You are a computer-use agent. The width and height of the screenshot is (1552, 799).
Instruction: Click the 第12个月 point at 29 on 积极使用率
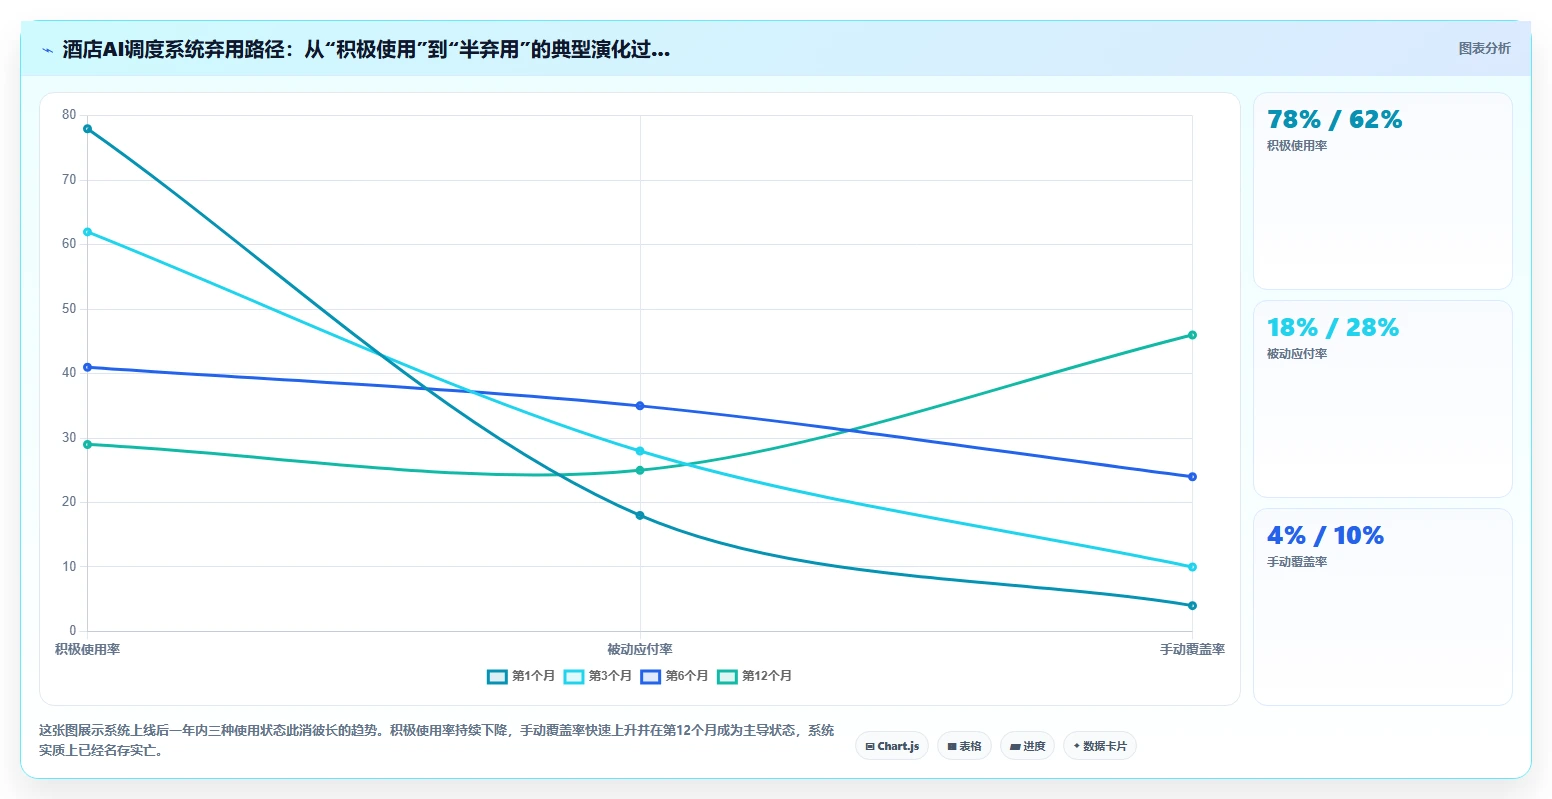(88, 444)
